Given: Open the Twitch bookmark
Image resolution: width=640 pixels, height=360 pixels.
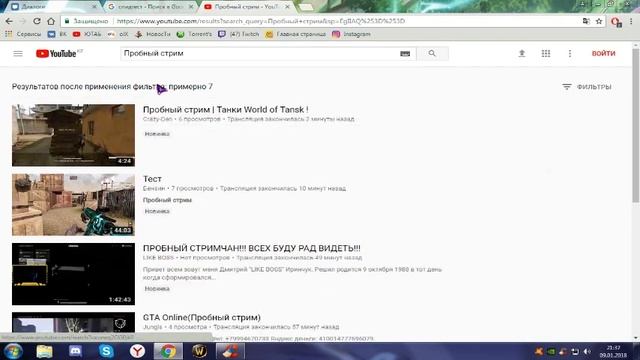Looking at the screenshot, I should [239, 34].
